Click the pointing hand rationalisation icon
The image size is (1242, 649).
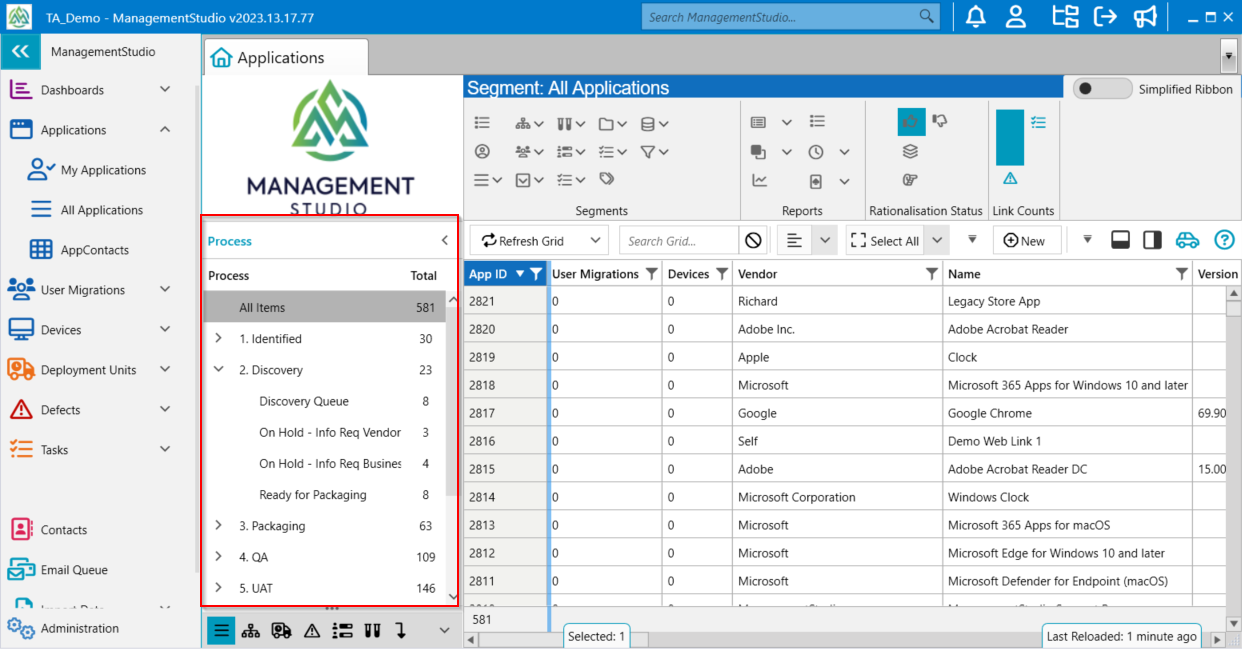click(x=910, y=180)
